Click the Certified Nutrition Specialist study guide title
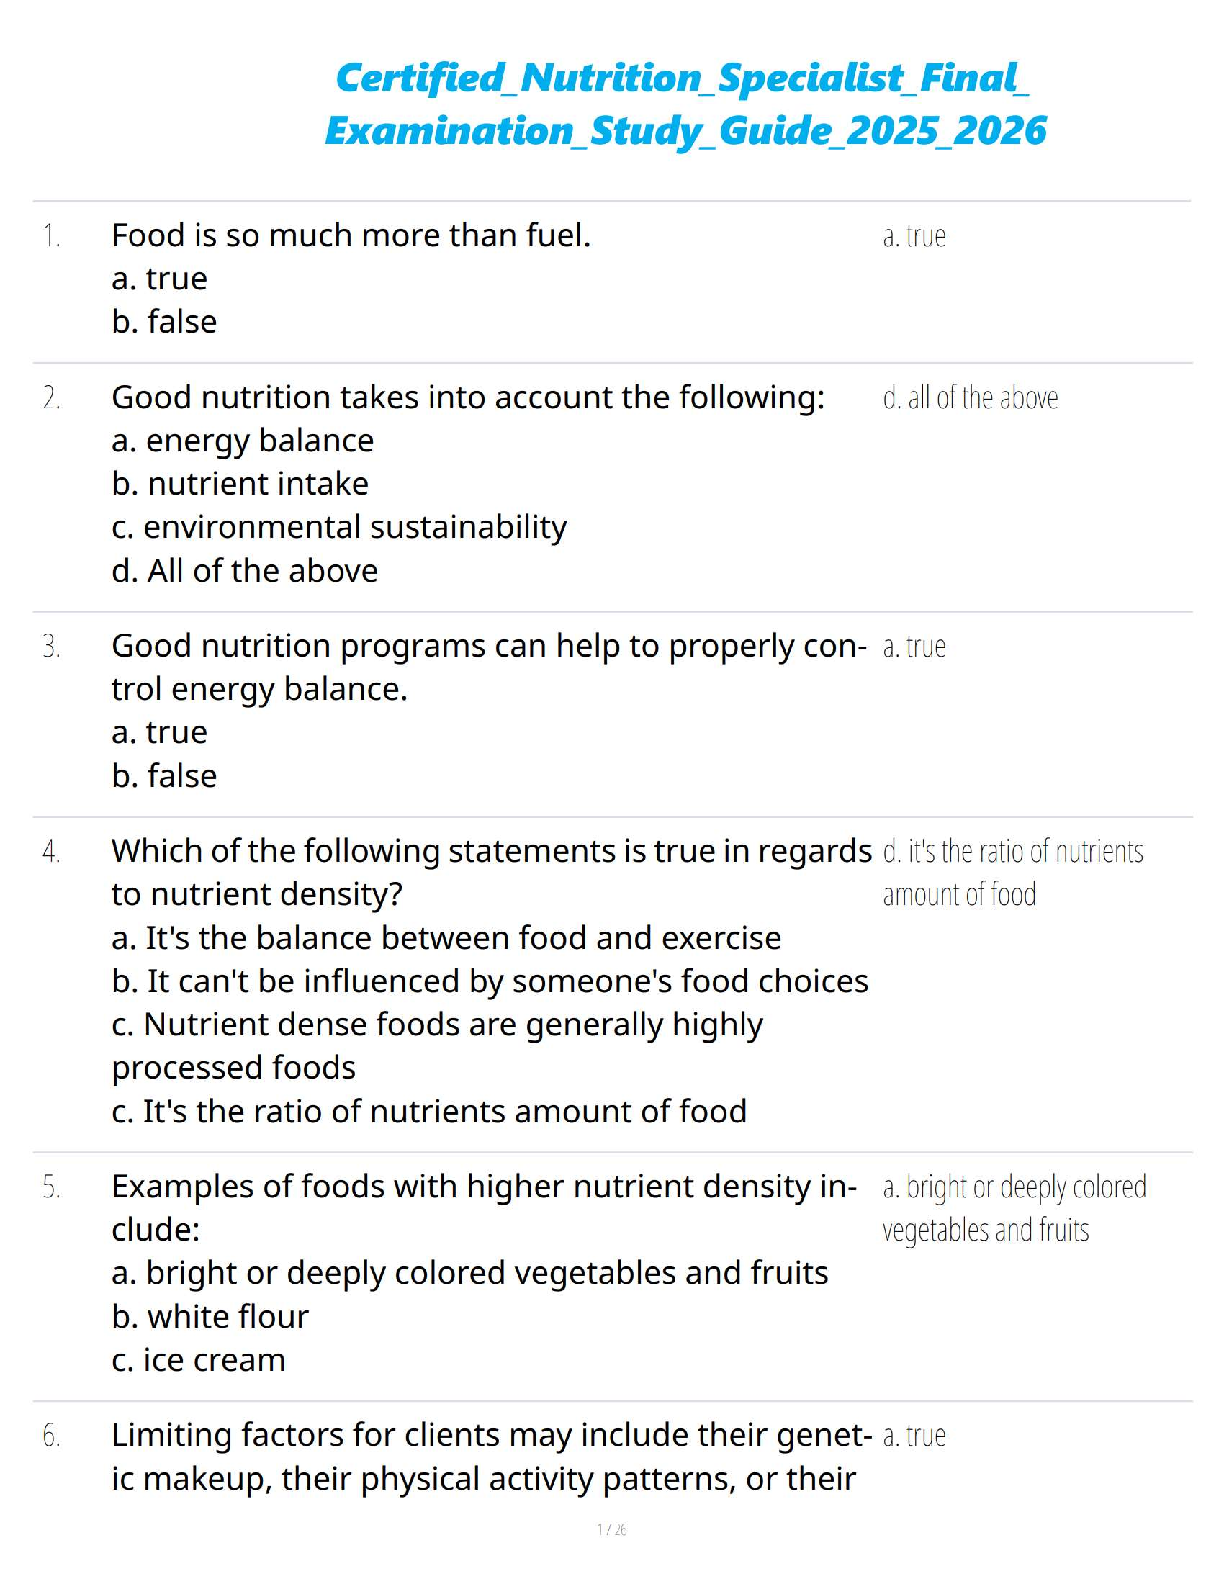The height and width of the screenshot is (1584, 1224). (x=684, y=104)
